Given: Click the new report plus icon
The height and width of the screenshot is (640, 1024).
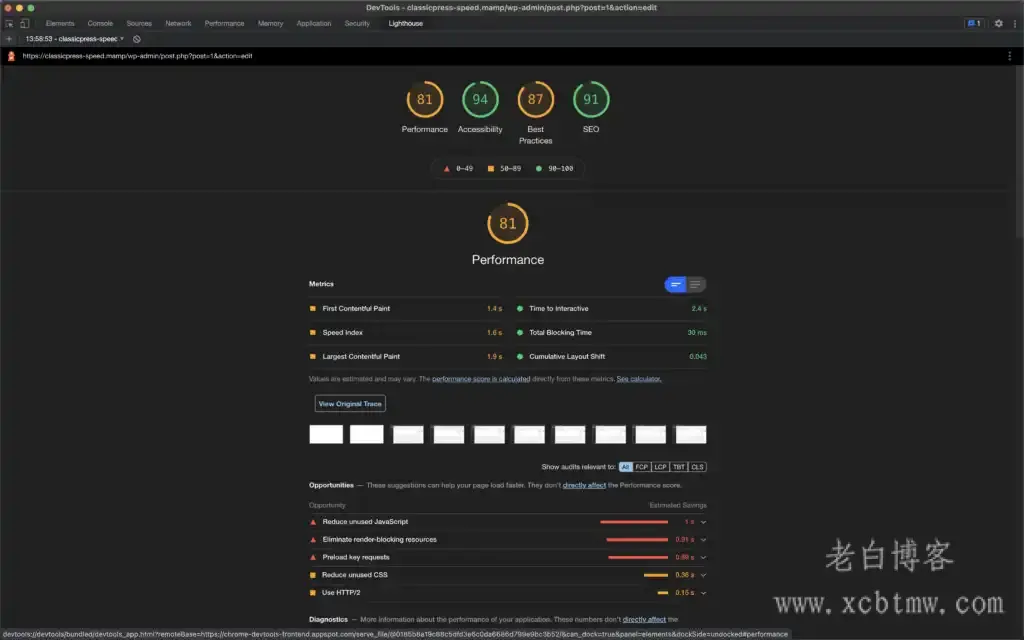Looking at the screenshot, I should coord(9,39).
